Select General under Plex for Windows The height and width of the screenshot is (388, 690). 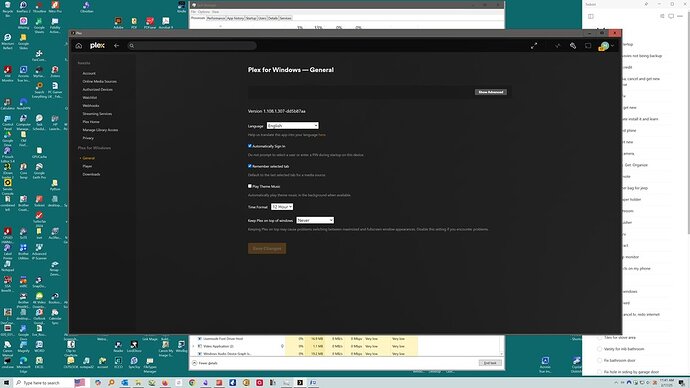coord(88,158)
